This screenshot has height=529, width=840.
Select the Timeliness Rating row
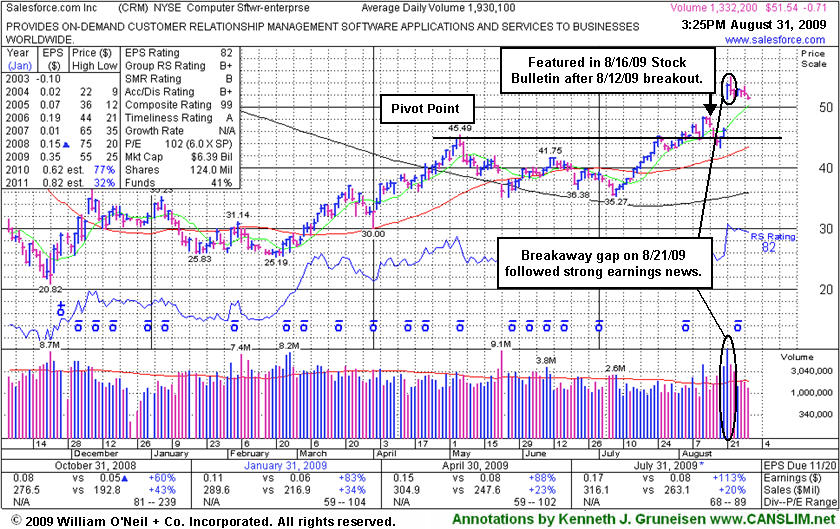click(179, 117)
